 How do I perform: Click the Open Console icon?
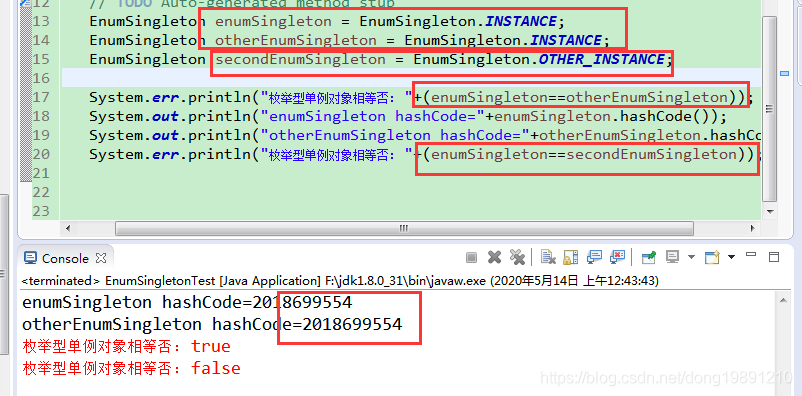712,257
